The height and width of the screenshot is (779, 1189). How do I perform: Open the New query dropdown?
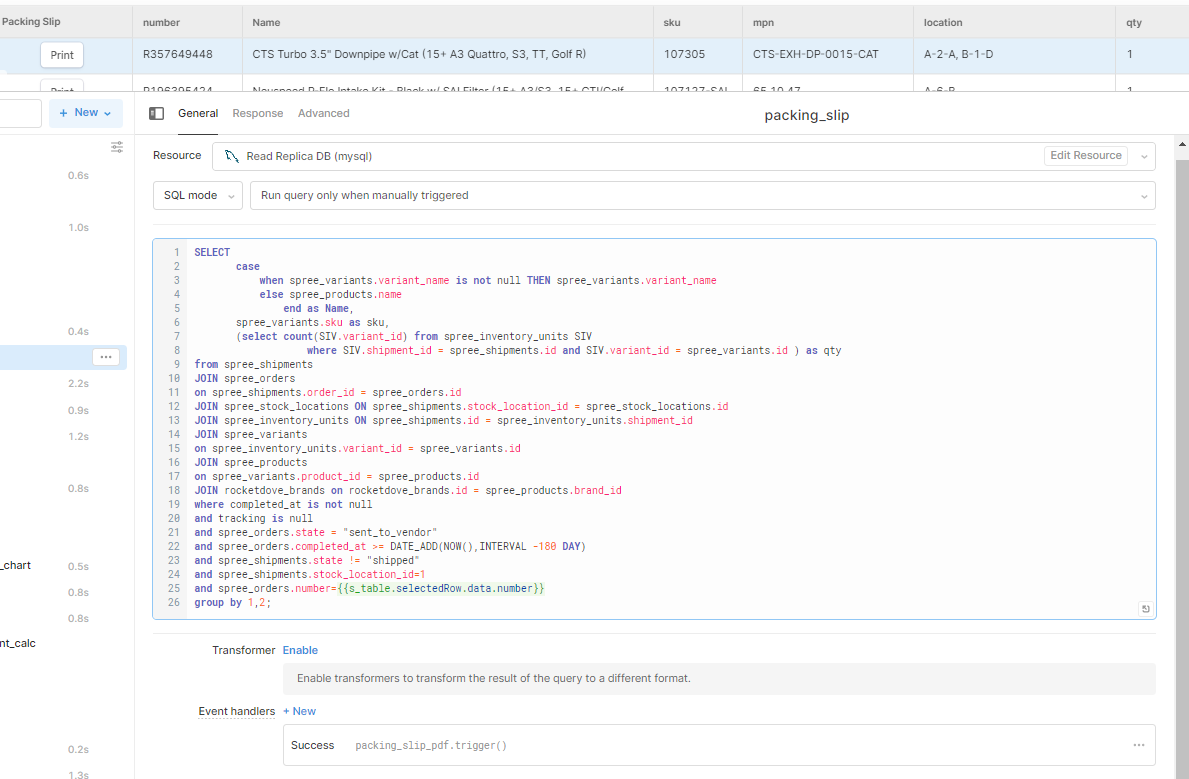click(86, 113)
